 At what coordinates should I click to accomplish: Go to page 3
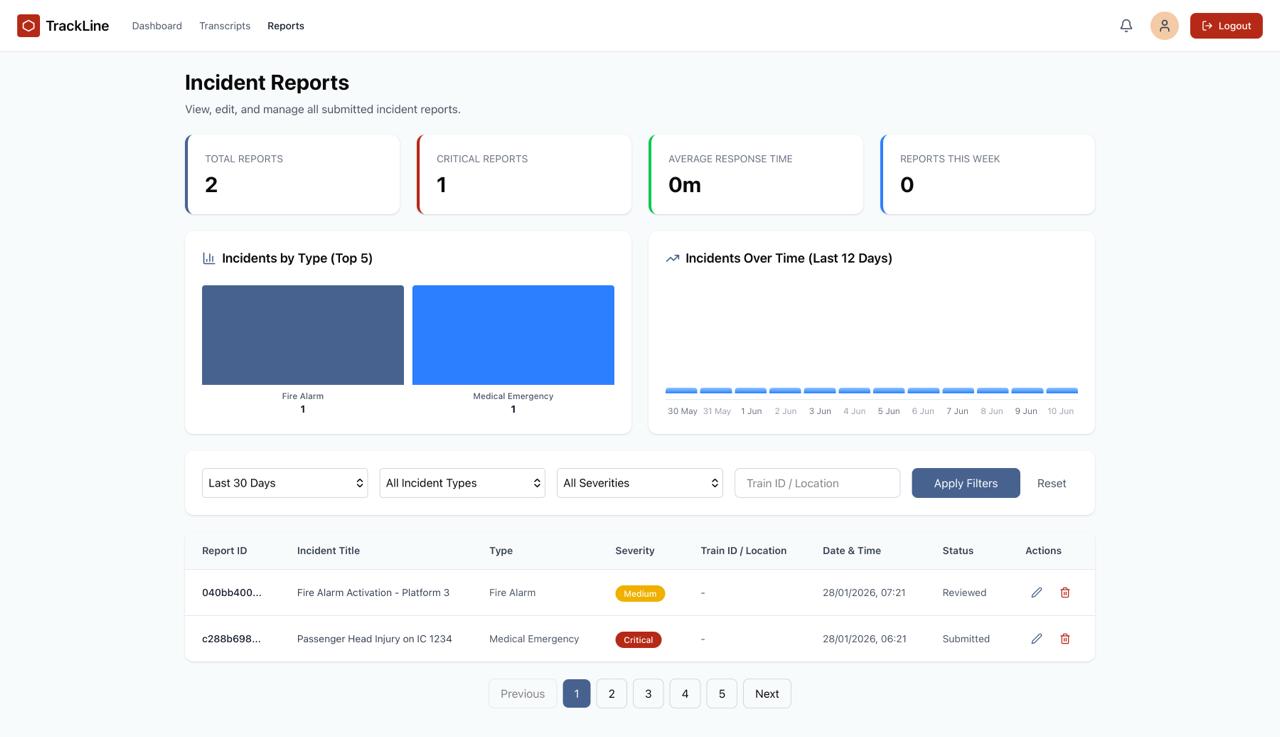[648, 694]
